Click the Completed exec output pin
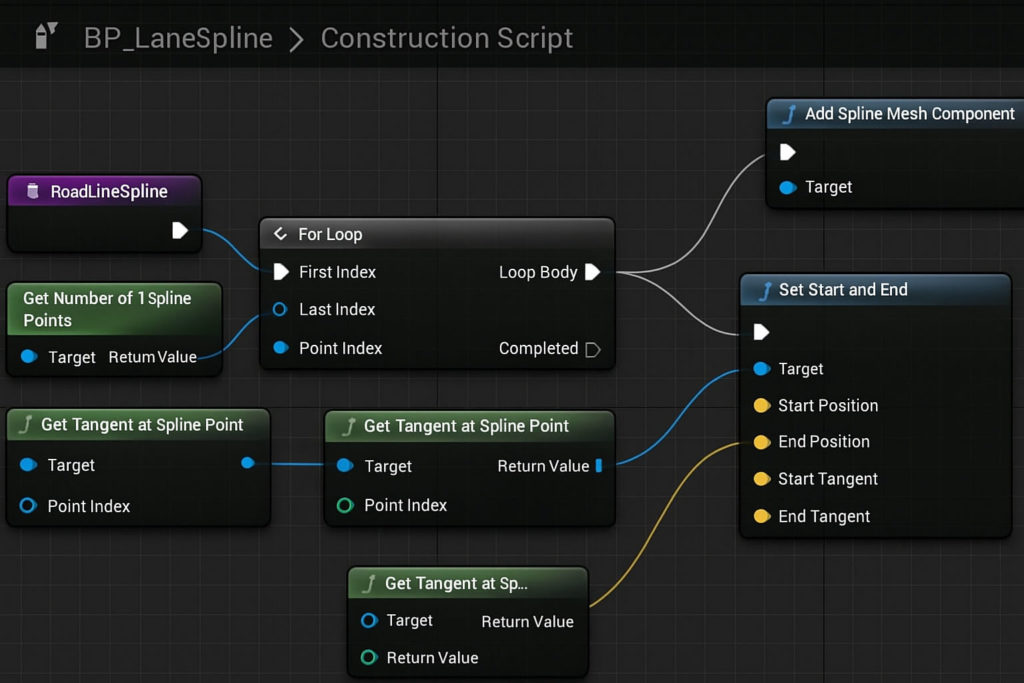The image size is (1024, 683). pos(593,349)
